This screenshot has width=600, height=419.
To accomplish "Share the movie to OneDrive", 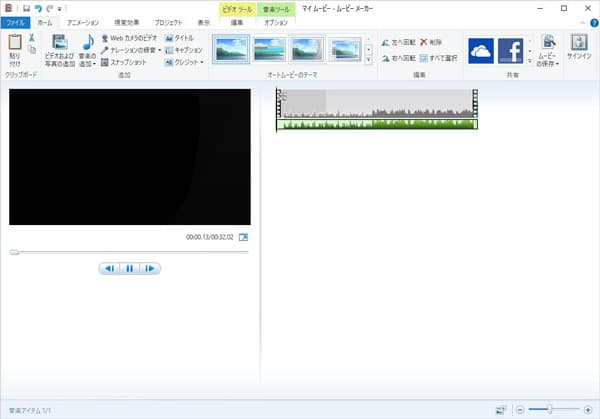I will [x=481, y=51].
